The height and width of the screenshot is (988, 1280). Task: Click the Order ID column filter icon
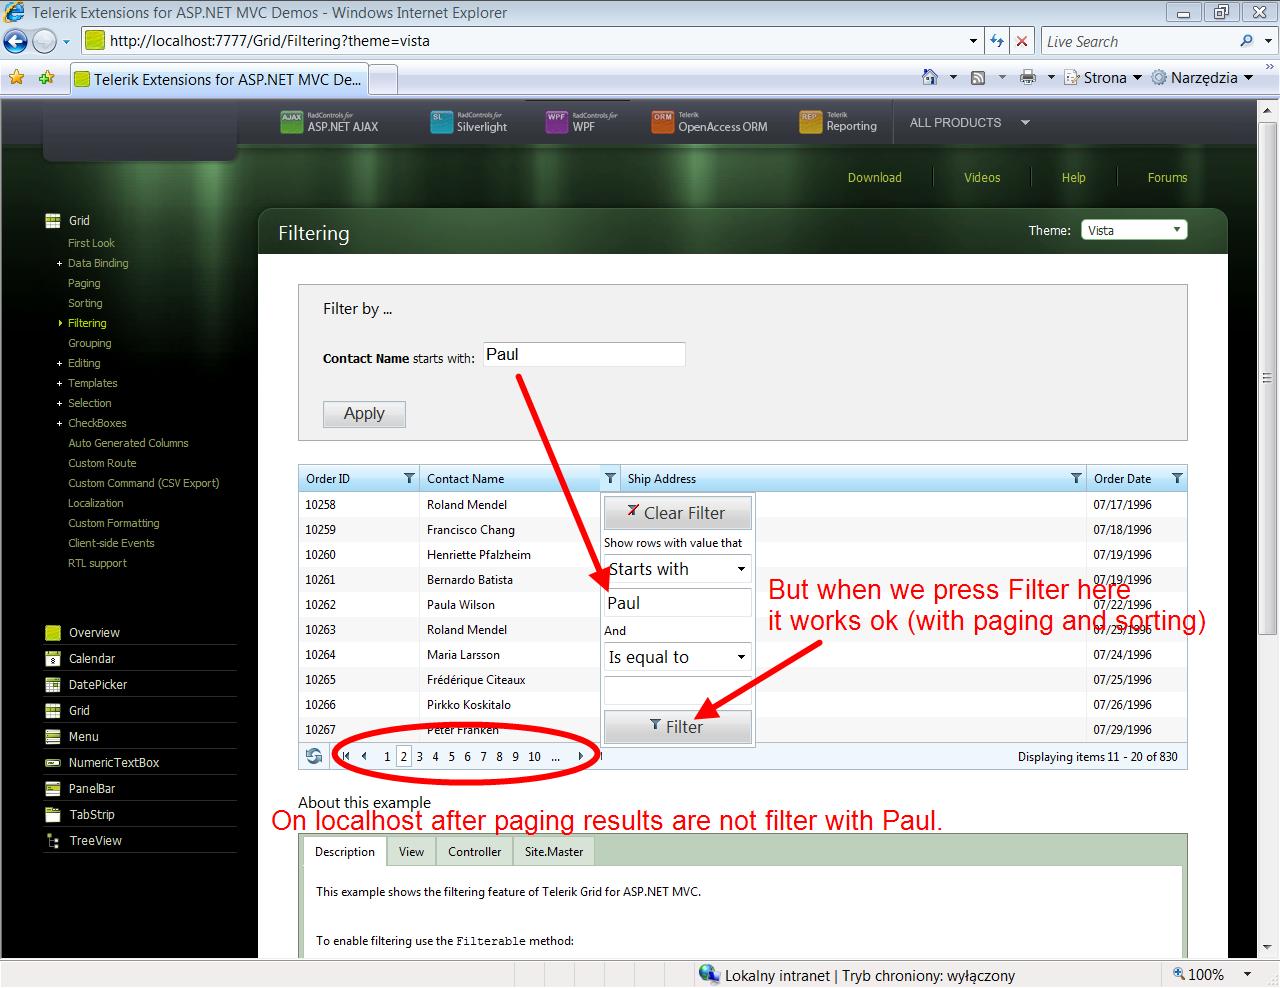tap(409, 478)
